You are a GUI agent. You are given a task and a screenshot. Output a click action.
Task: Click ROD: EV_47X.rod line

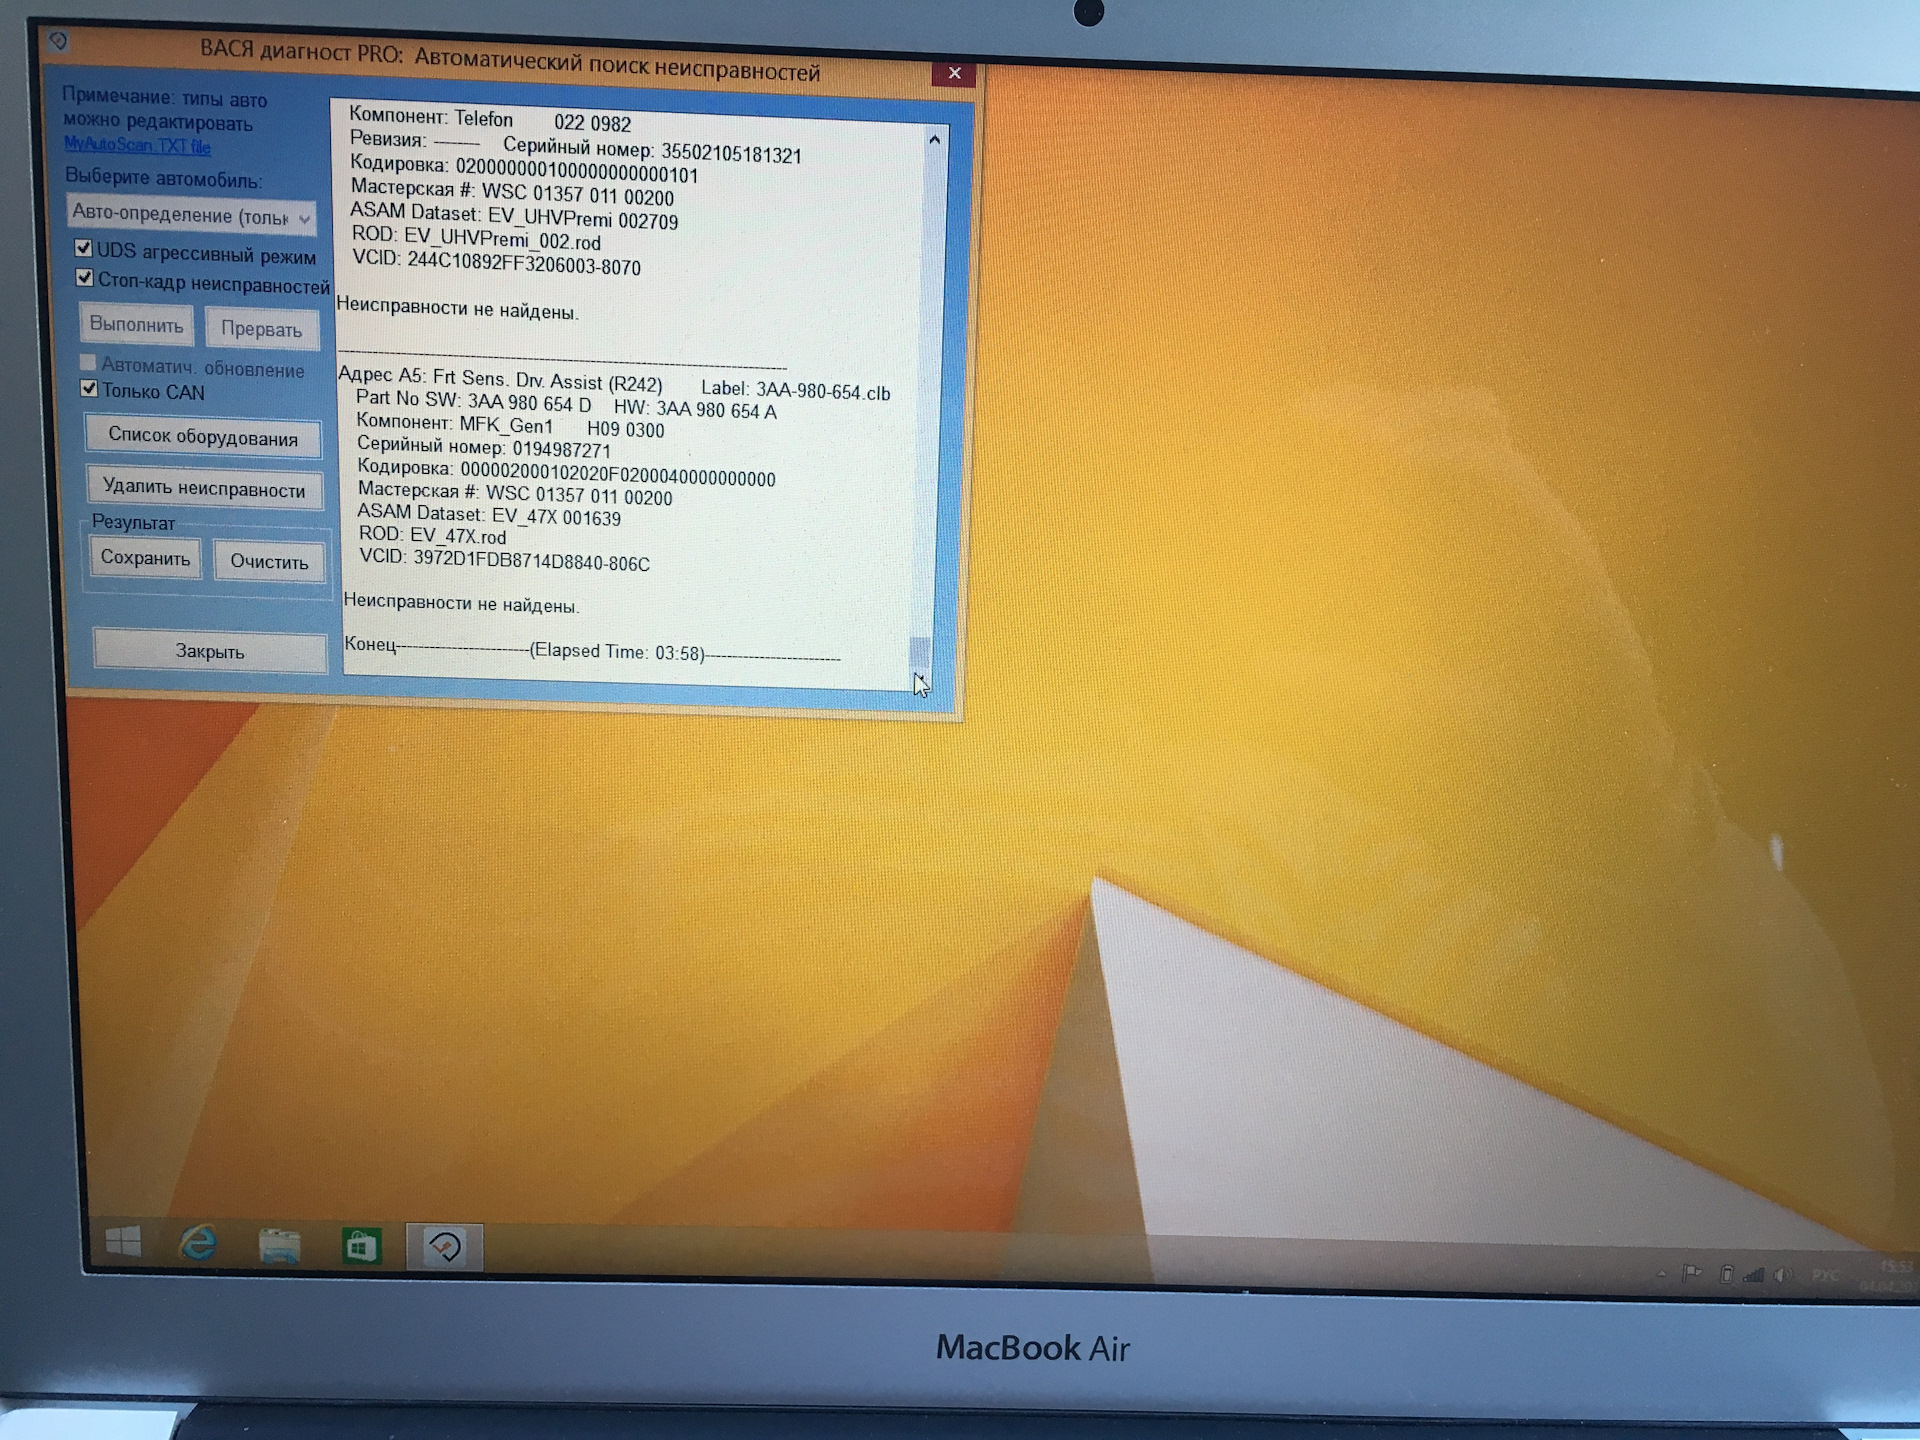coord(433,535)
